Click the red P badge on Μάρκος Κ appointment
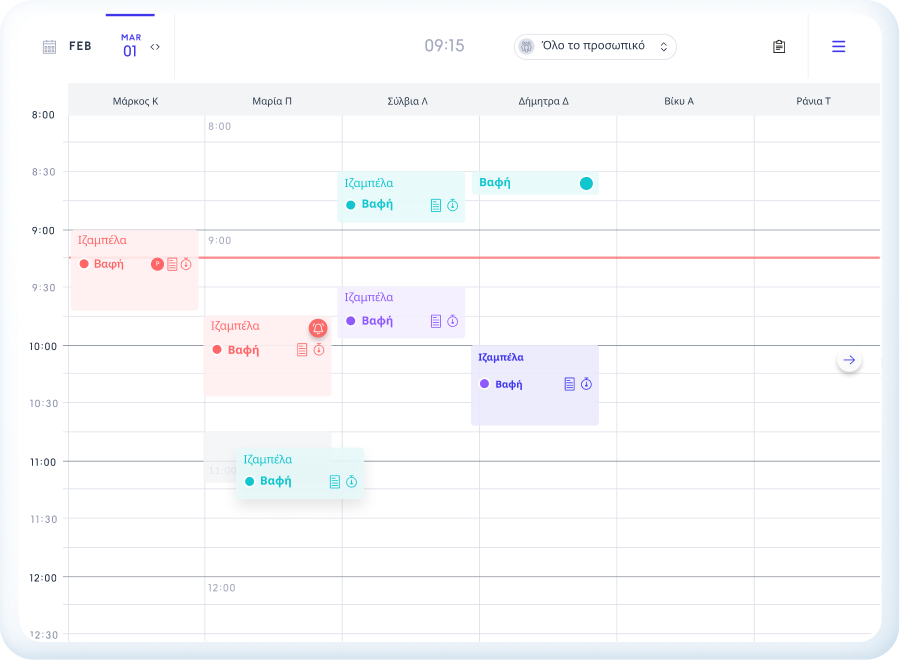Screen dimensions: 900x660 (157, 264)
